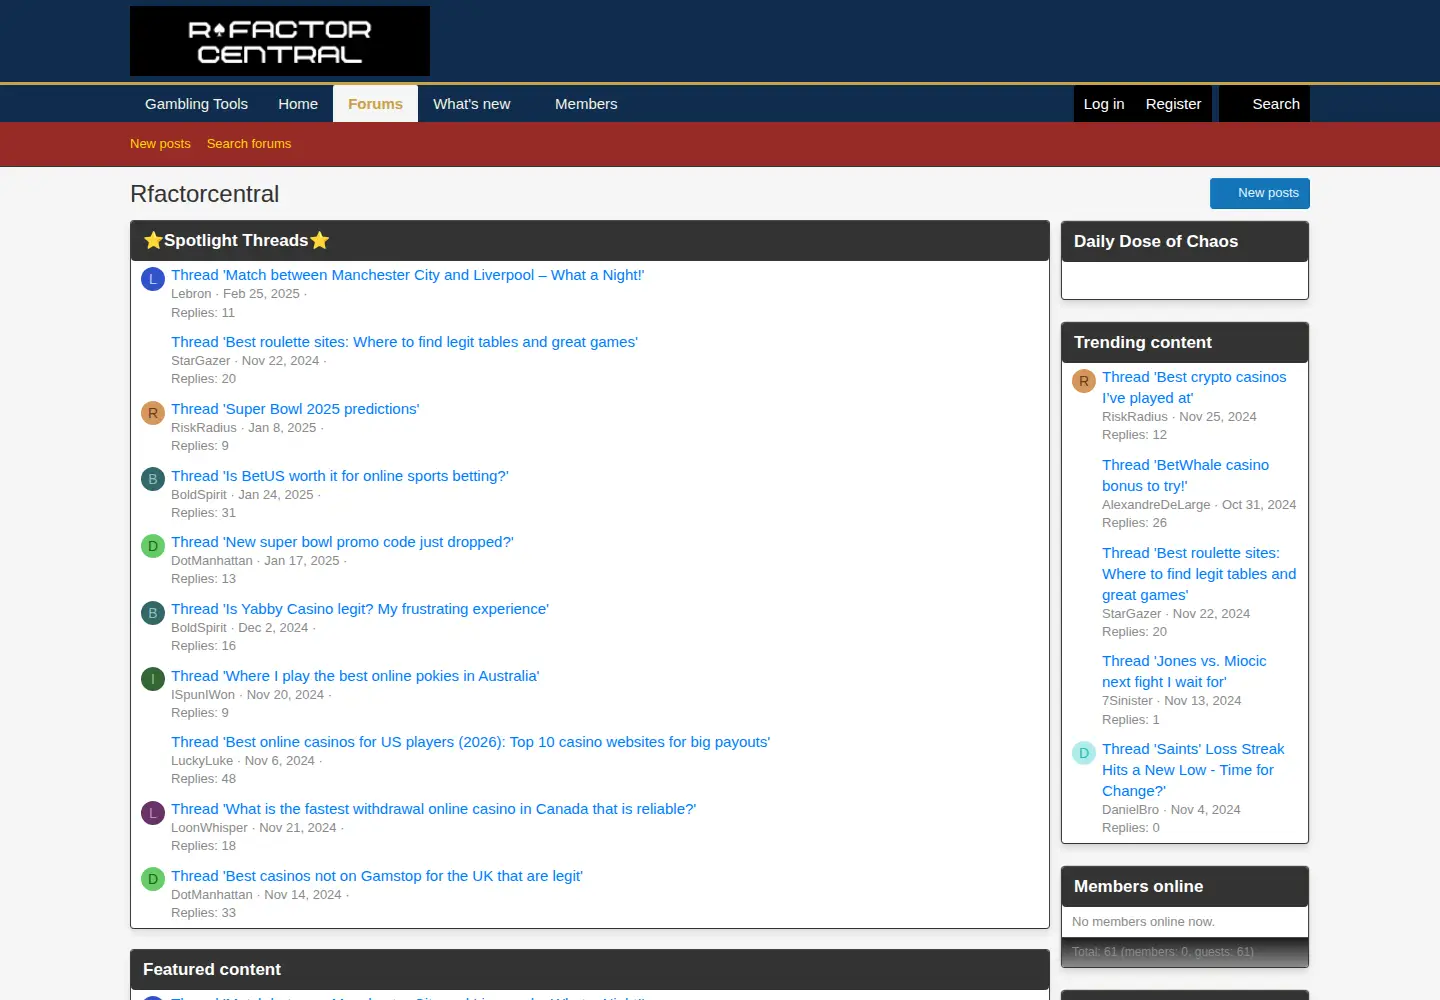Open the fastest withdrawal casino in Canada thread
The width and height of the screenshot is (1440, 1000).
tap(434, 809)
